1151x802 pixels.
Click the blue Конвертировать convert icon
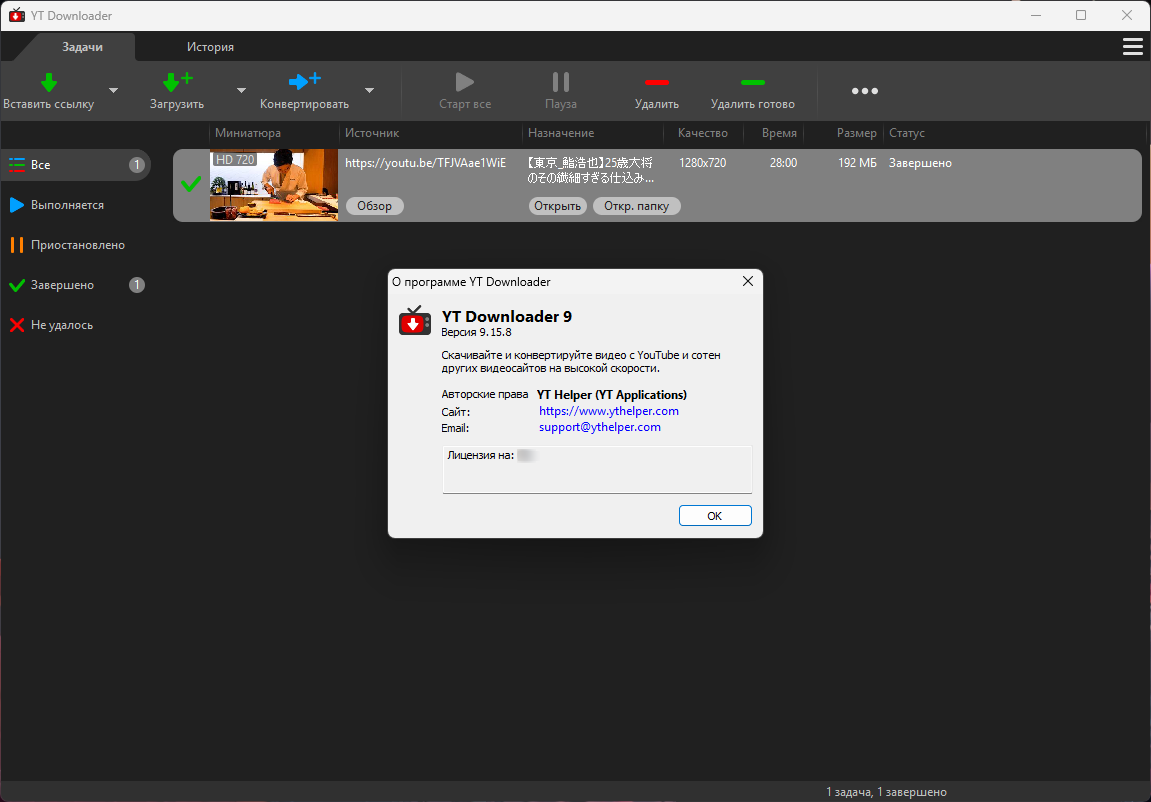coord(305,81)
